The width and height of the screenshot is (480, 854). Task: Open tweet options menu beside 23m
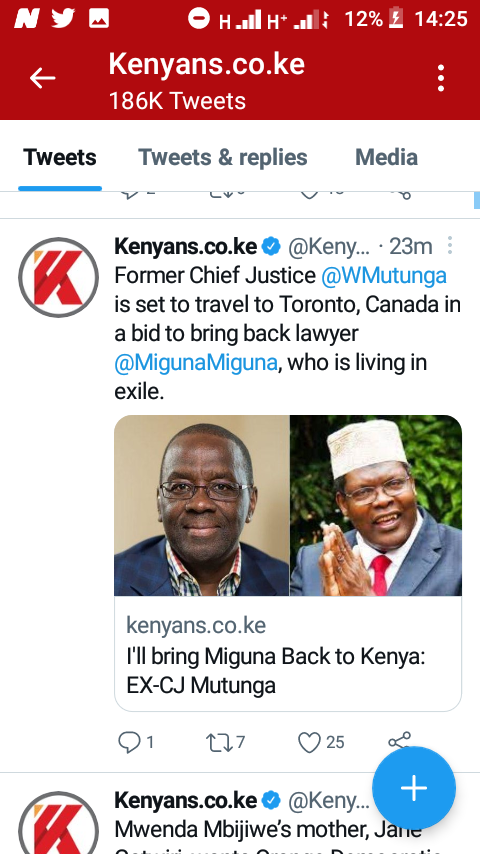point(449,246)
